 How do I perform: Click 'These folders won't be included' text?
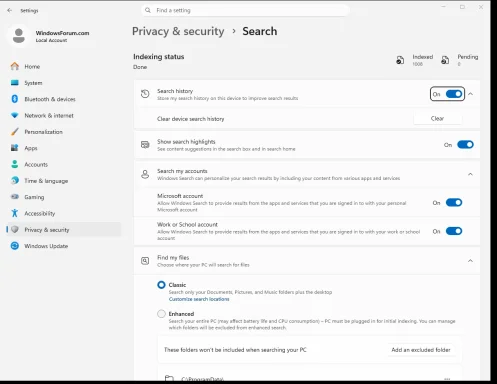click(x=235, y=350)
